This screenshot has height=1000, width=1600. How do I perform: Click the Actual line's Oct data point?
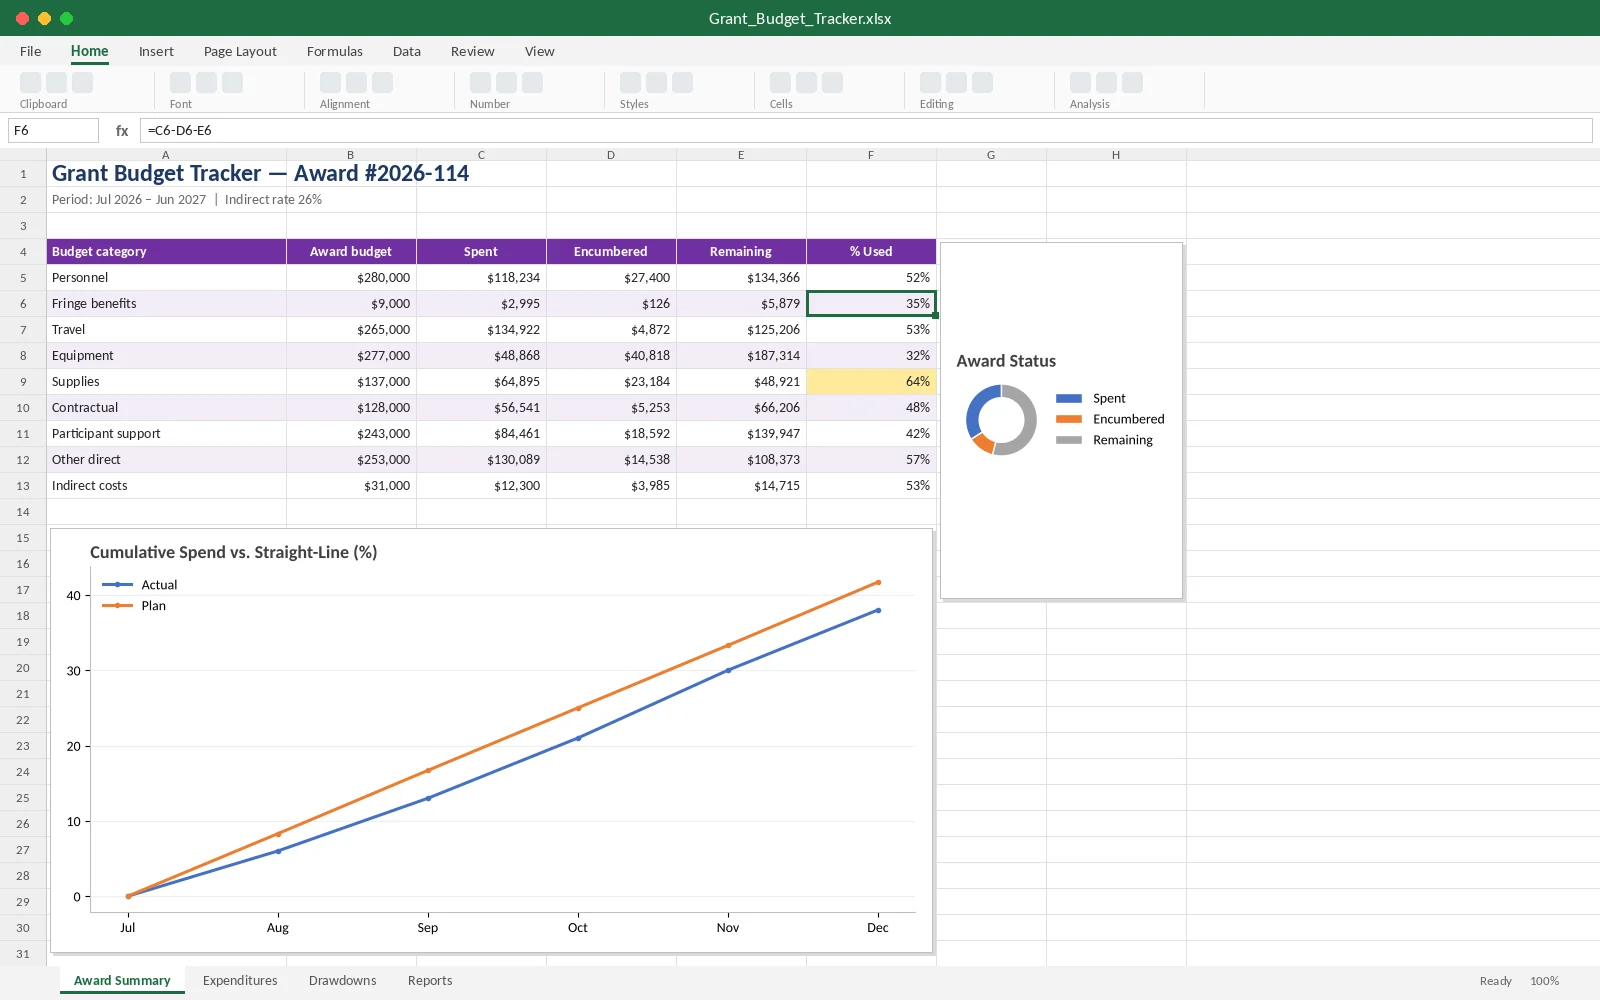pos(578,738)
